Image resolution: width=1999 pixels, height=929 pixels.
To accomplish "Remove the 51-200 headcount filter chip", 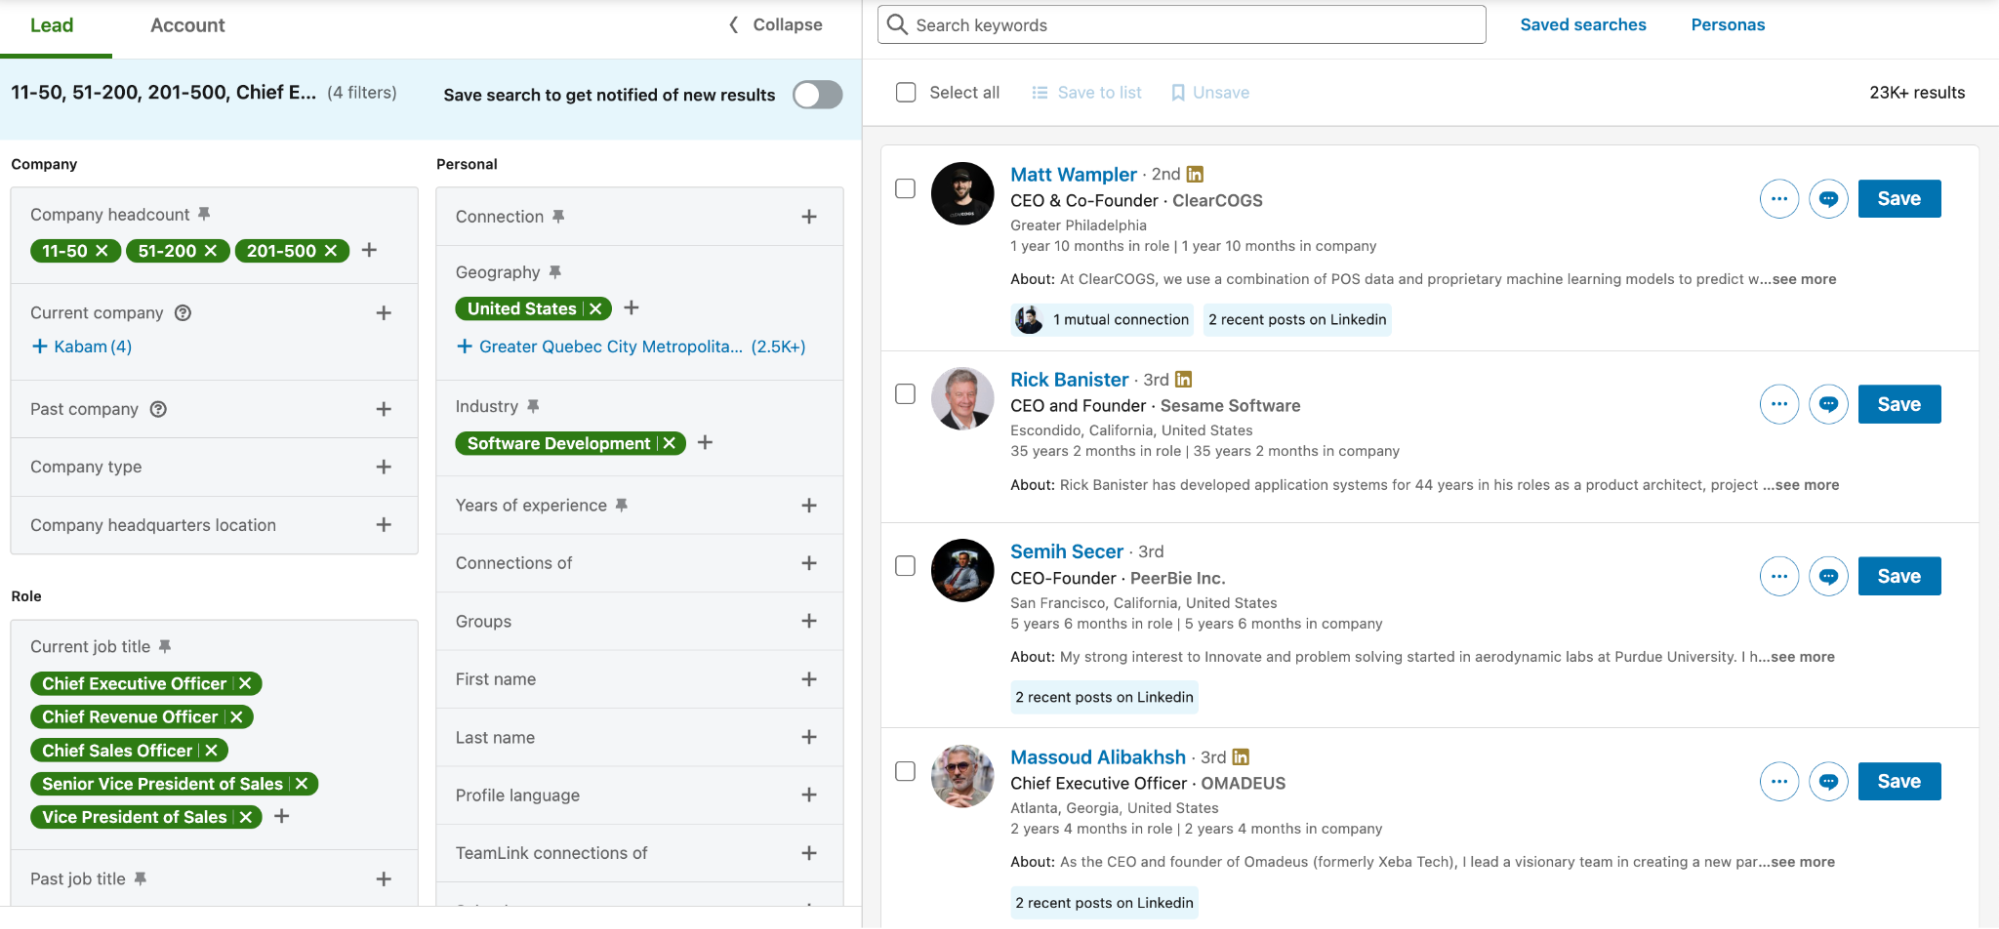I will (x=211, y=251).
